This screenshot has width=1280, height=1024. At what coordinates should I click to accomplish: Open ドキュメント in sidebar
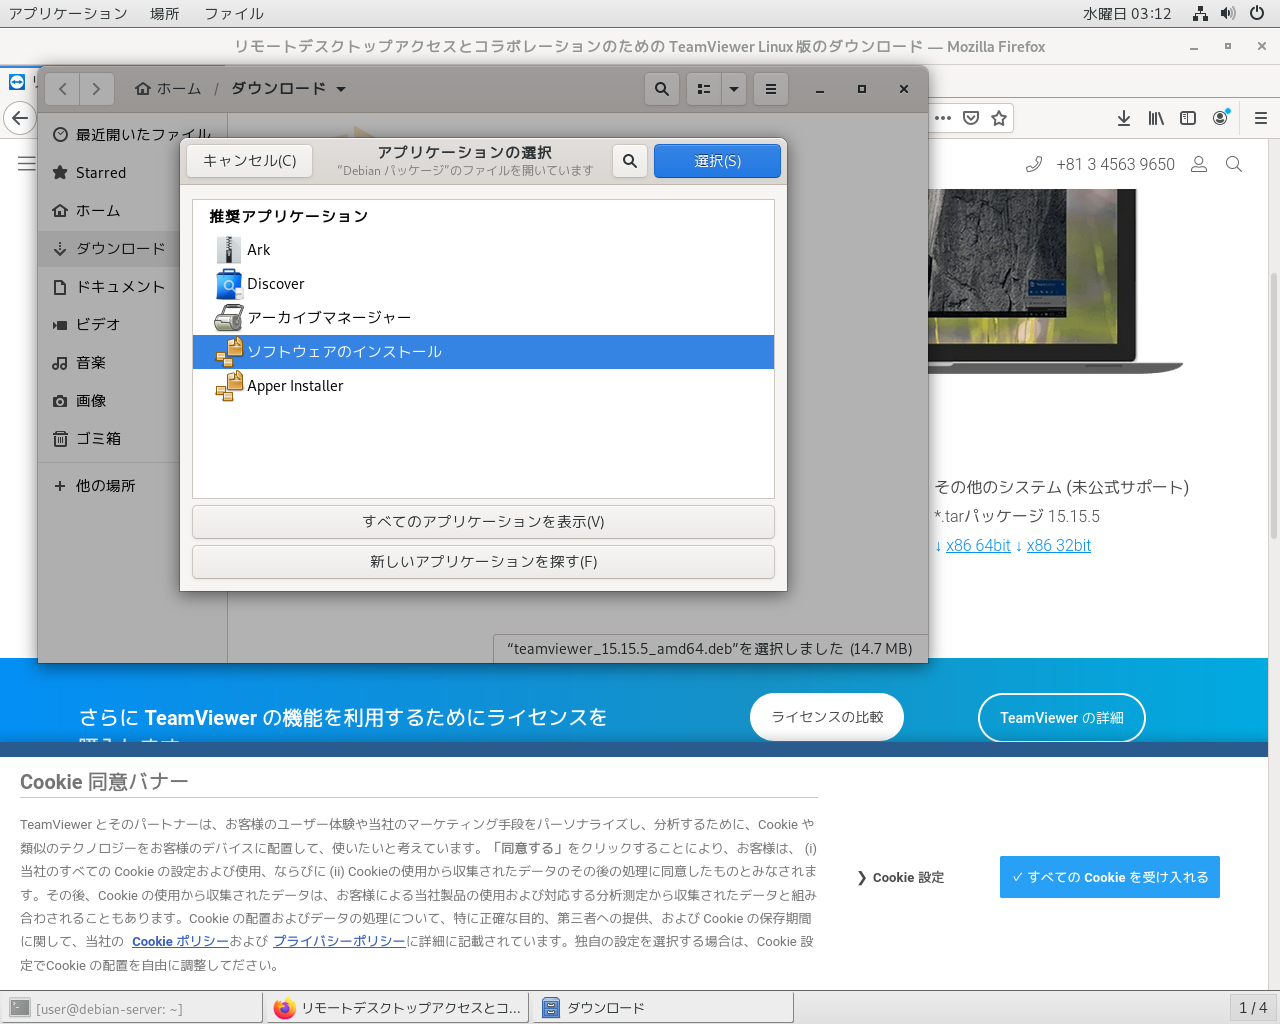133,287
